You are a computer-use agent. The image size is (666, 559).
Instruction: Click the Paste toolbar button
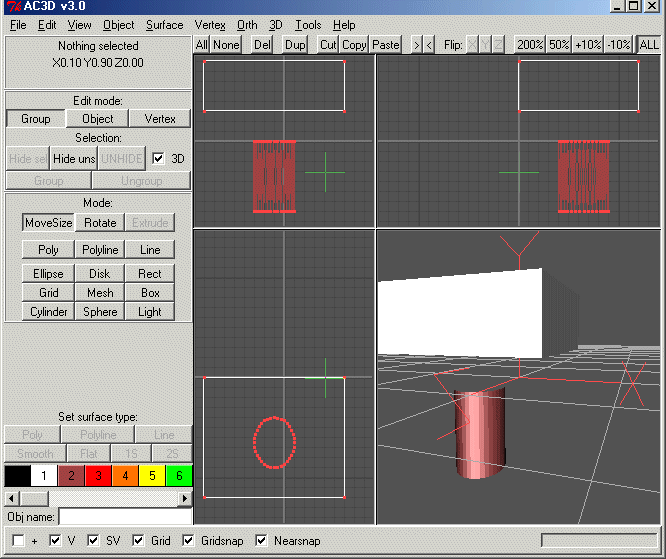[385, 45]
